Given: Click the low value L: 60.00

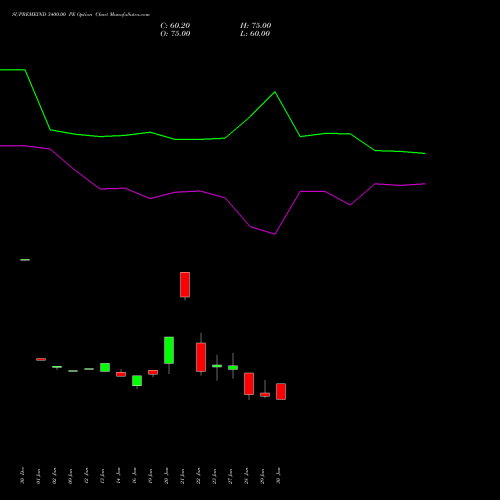Looking at the screenshot, I should point(255,34).
